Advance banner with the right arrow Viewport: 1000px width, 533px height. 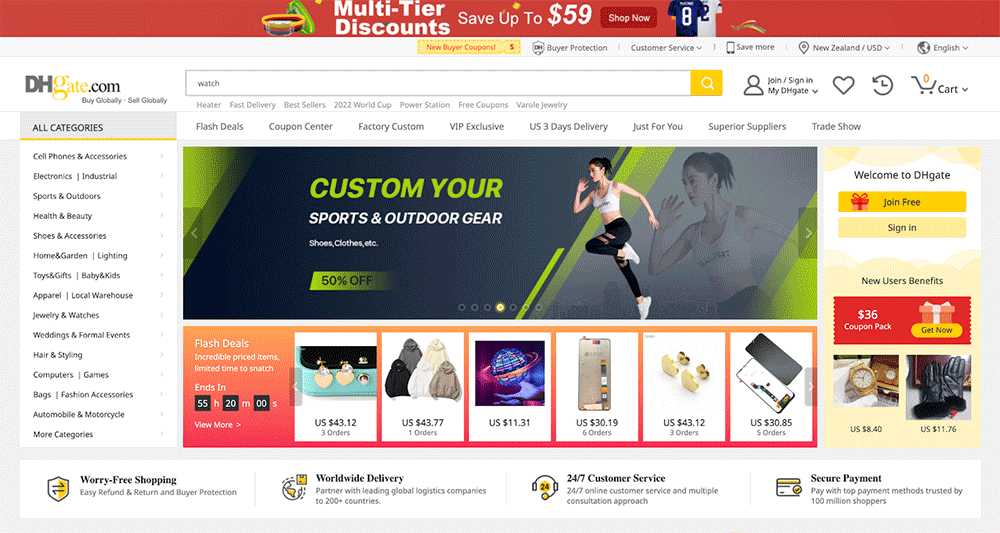[x=808, y=233]
